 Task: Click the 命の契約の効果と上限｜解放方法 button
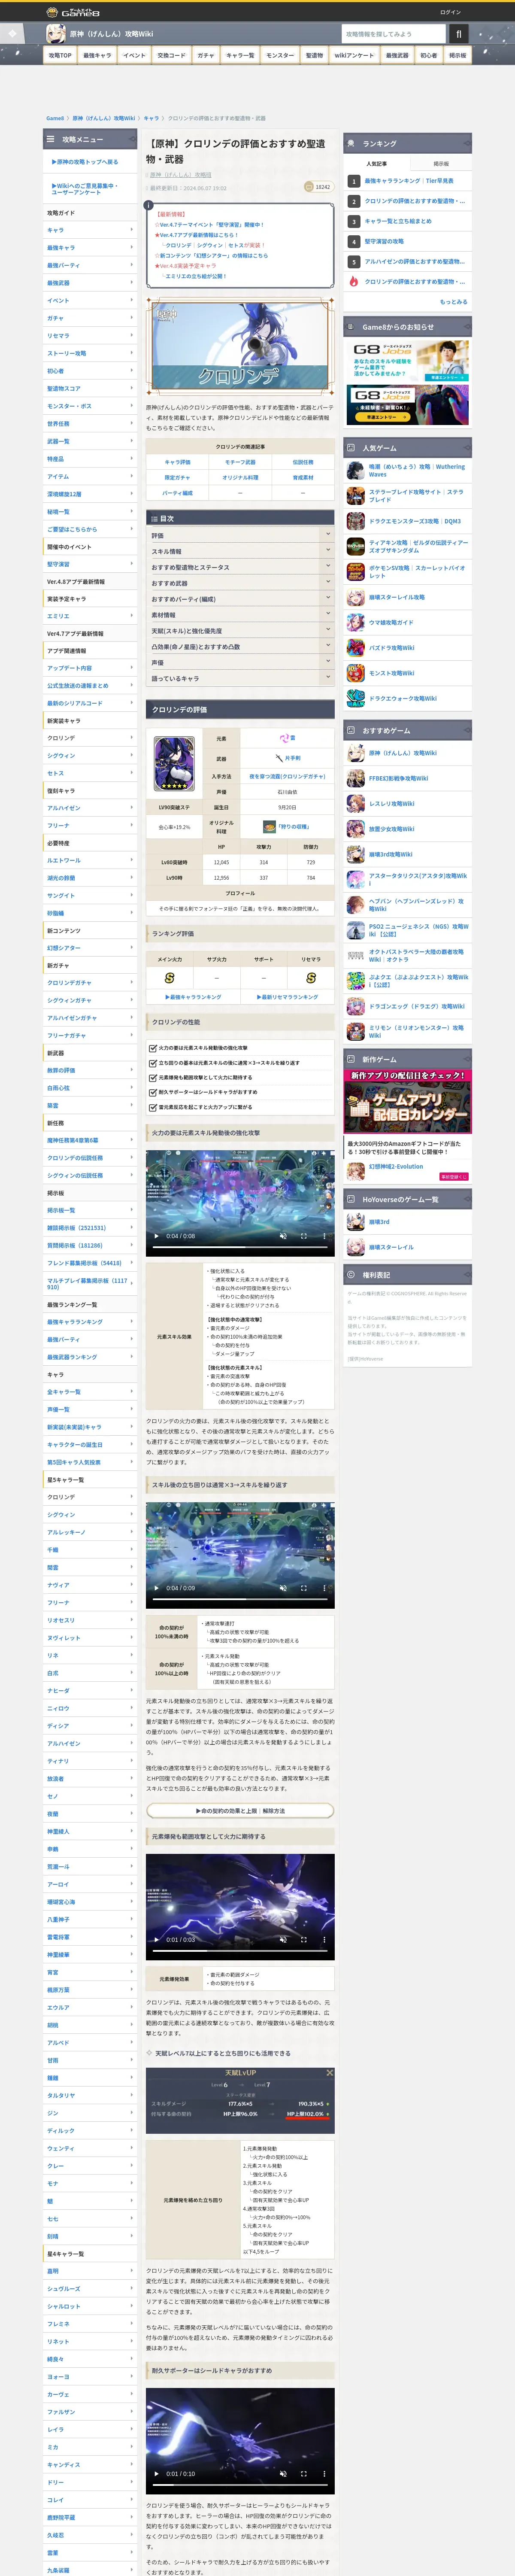pyautogui.click(x=240, y=1810)
